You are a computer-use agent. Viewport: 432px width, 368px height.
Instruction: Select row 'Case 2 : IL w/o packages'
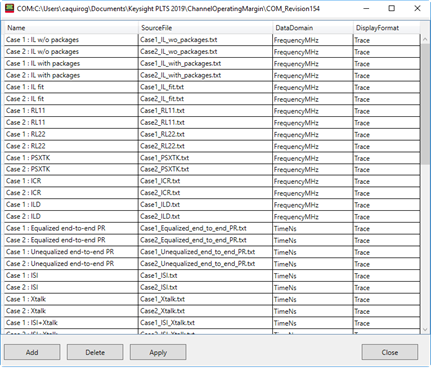[x=212, y=52]
